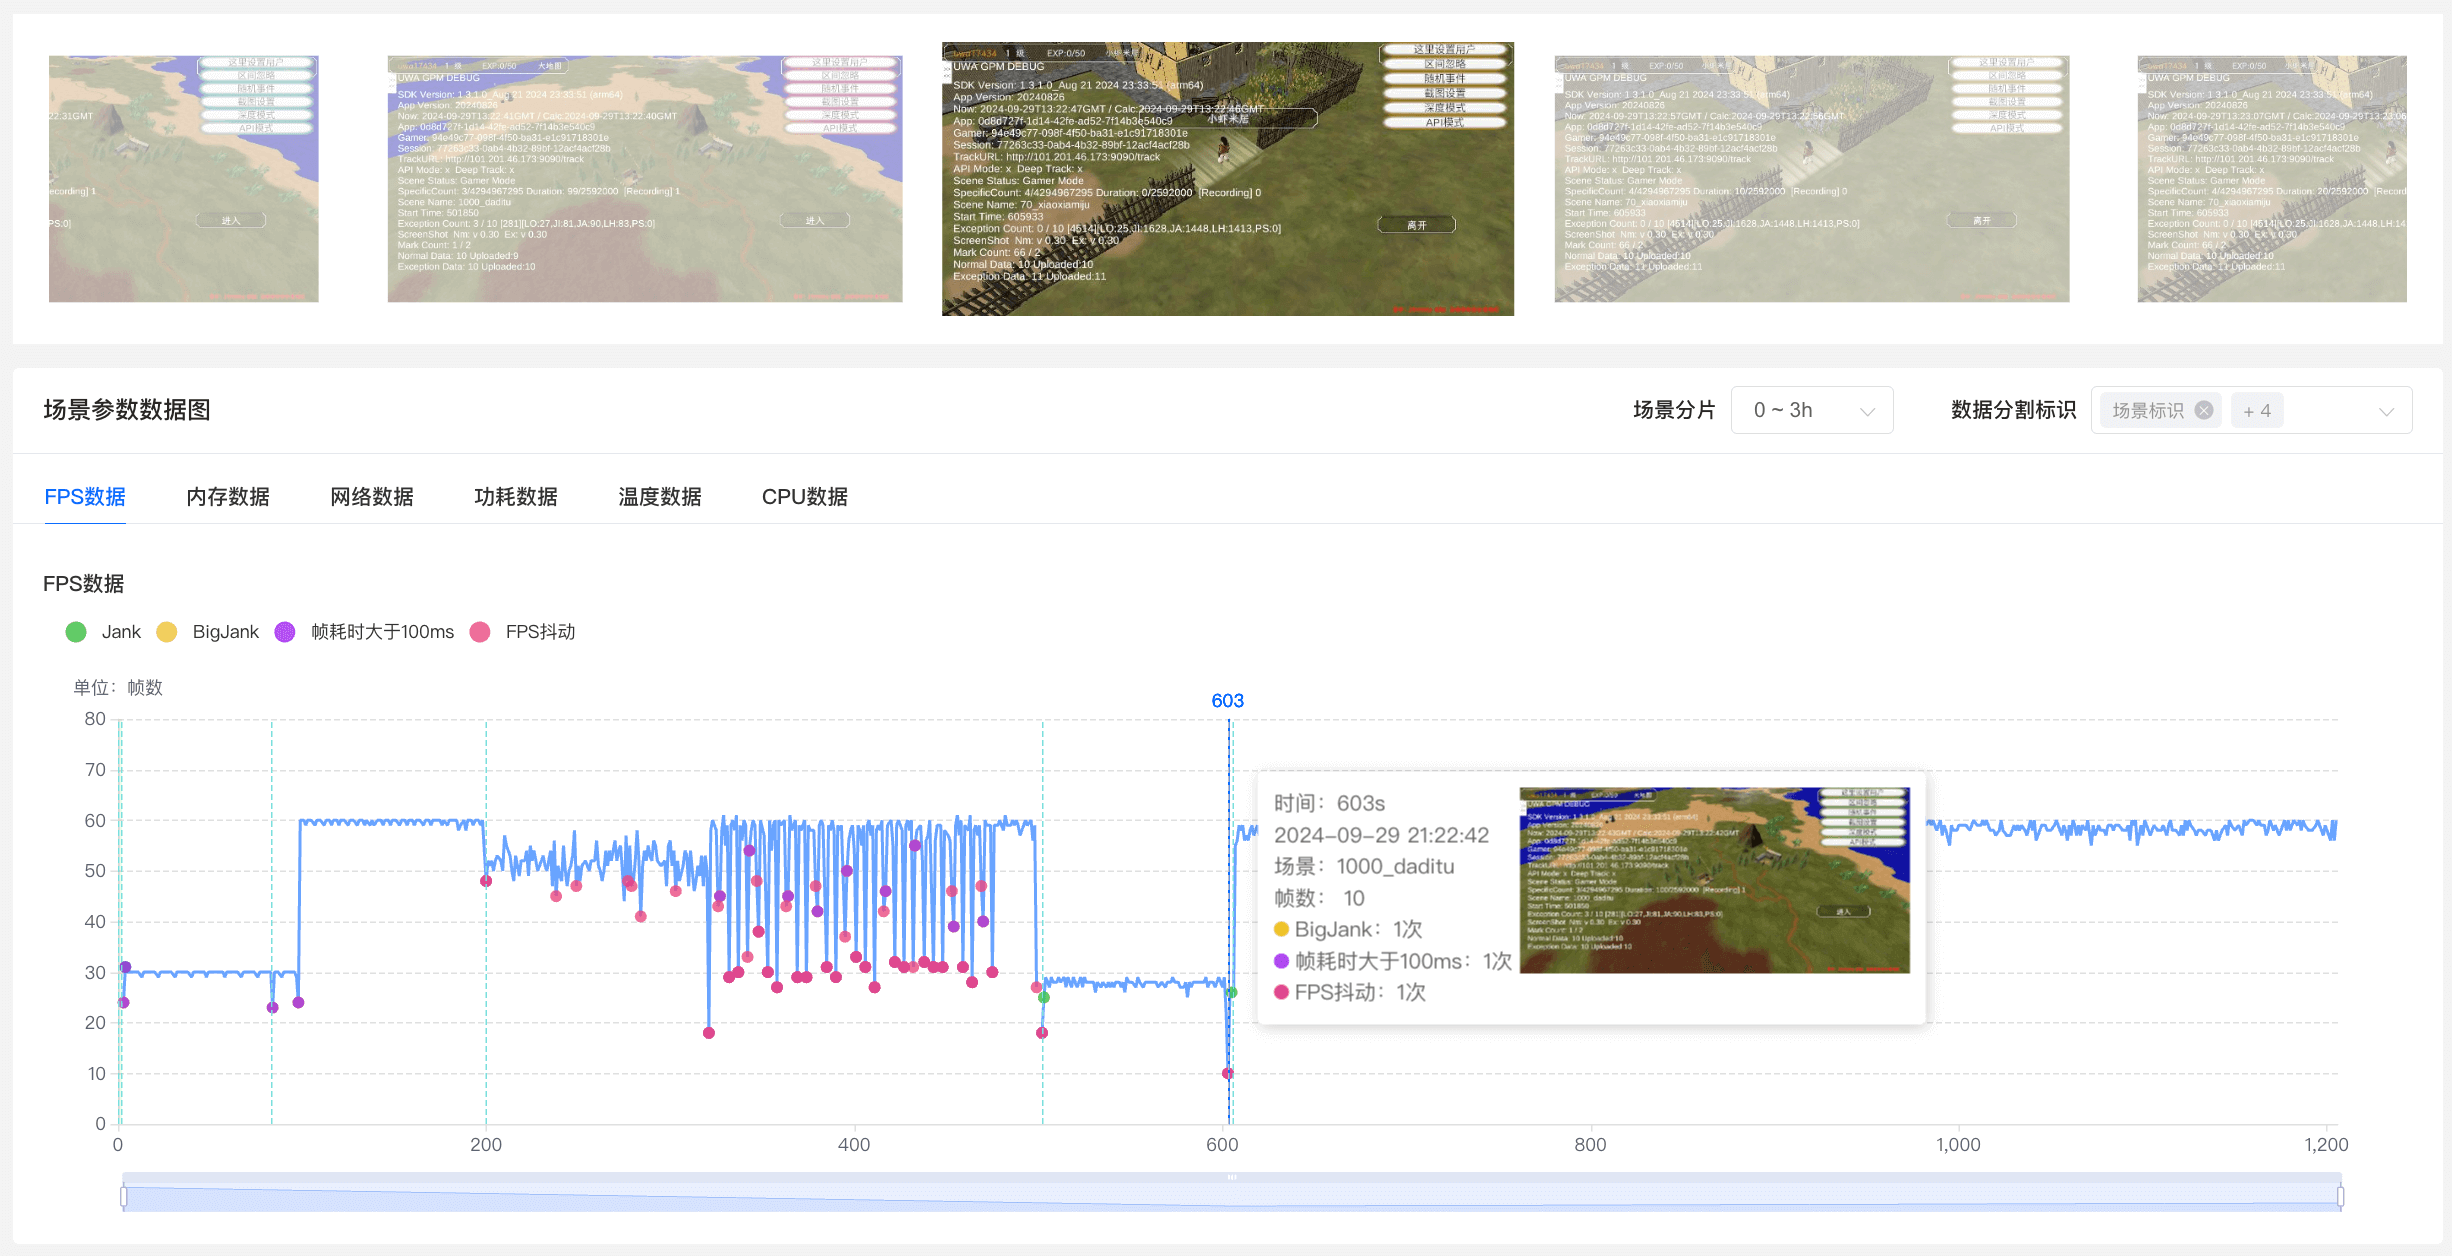
Task: Click the right handle of chart zoom slider
Action: [x=2340, y=1196]
